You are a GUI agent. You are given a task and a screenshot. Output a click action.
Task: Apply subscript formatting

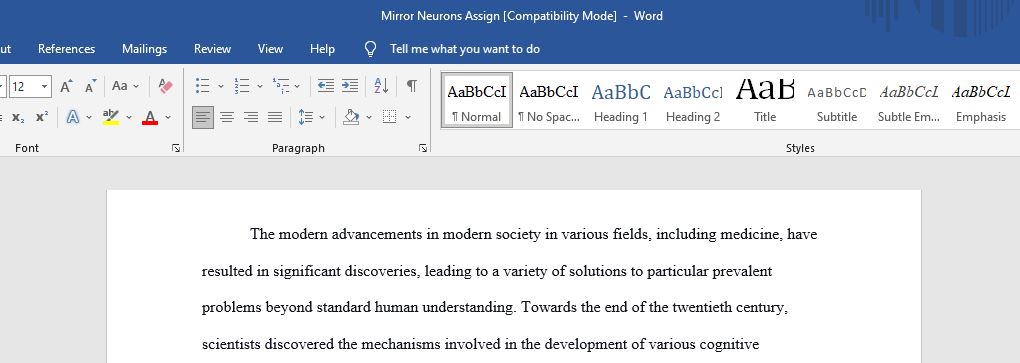pos(18,117)
